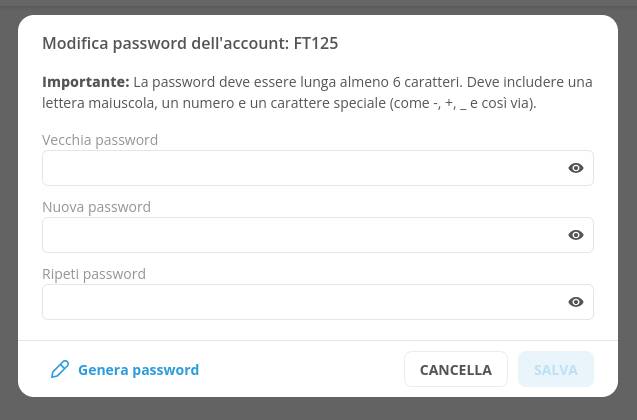Viewport: 637px width, 420px height.
Task: Click the divider line above the footer buttons
Action: [318, 340]
